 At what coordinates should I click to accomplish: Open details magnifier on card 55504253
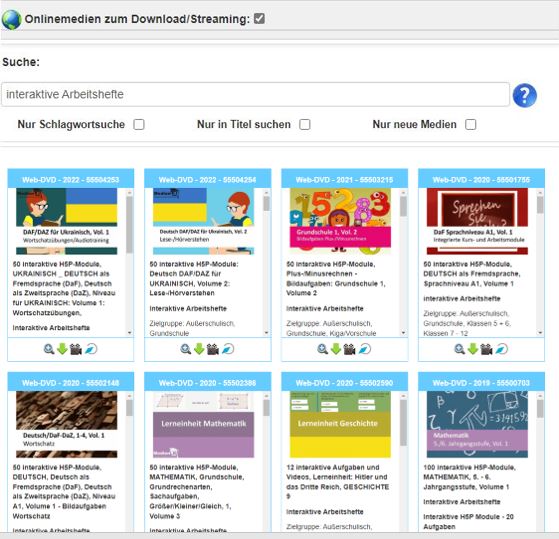click(x=49, y=349)
